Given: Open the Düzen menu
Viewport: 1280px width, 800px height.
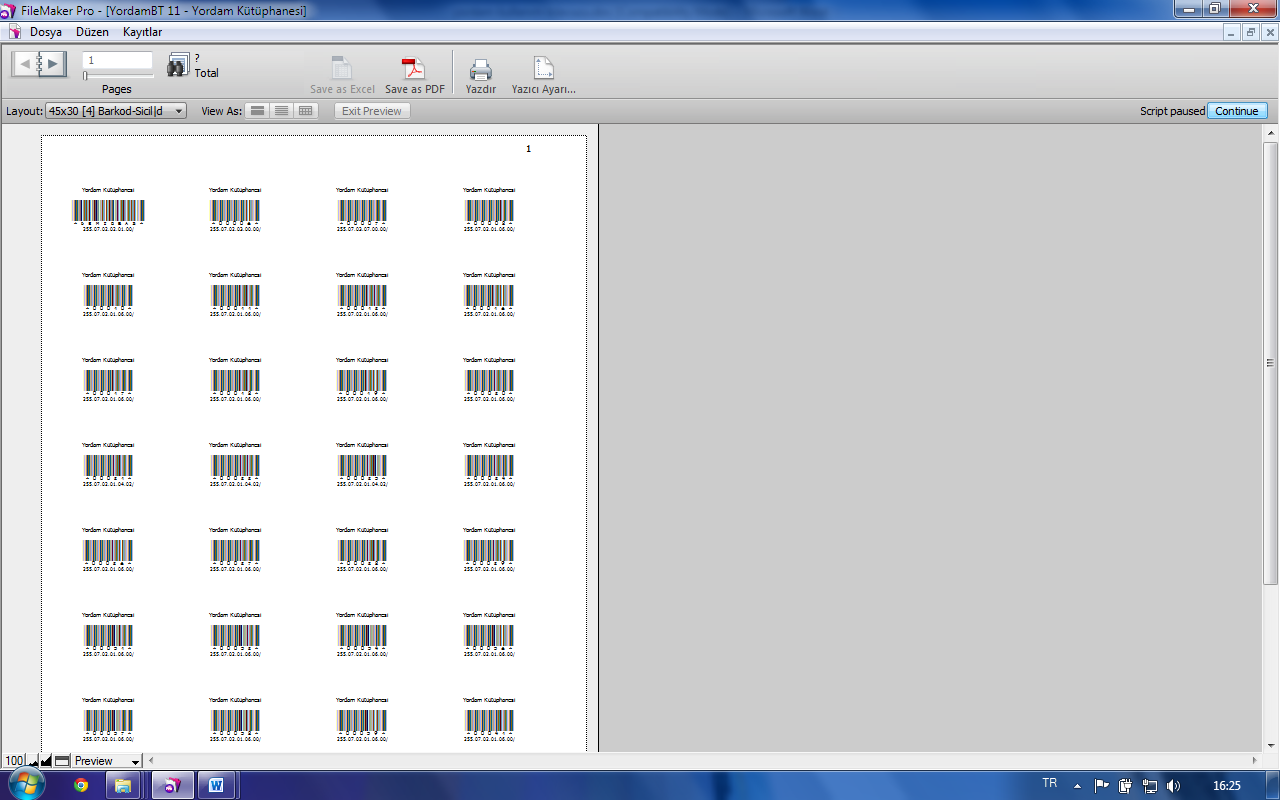Looking at the screenshot, I should (92, 32).
